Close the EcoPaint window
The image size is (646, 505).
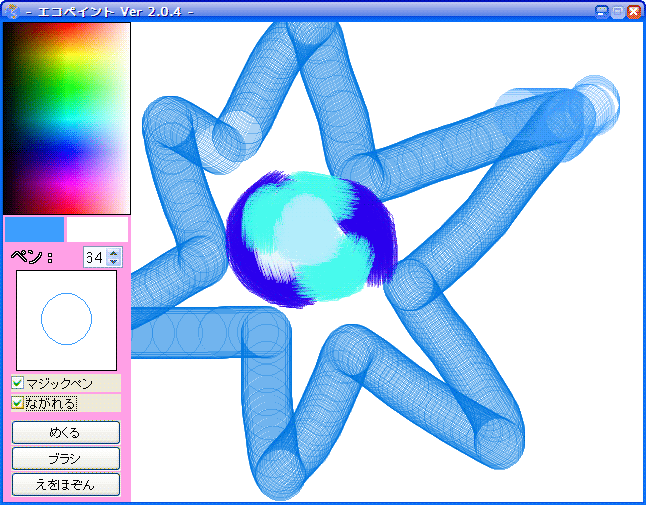[x=634, y=12]
